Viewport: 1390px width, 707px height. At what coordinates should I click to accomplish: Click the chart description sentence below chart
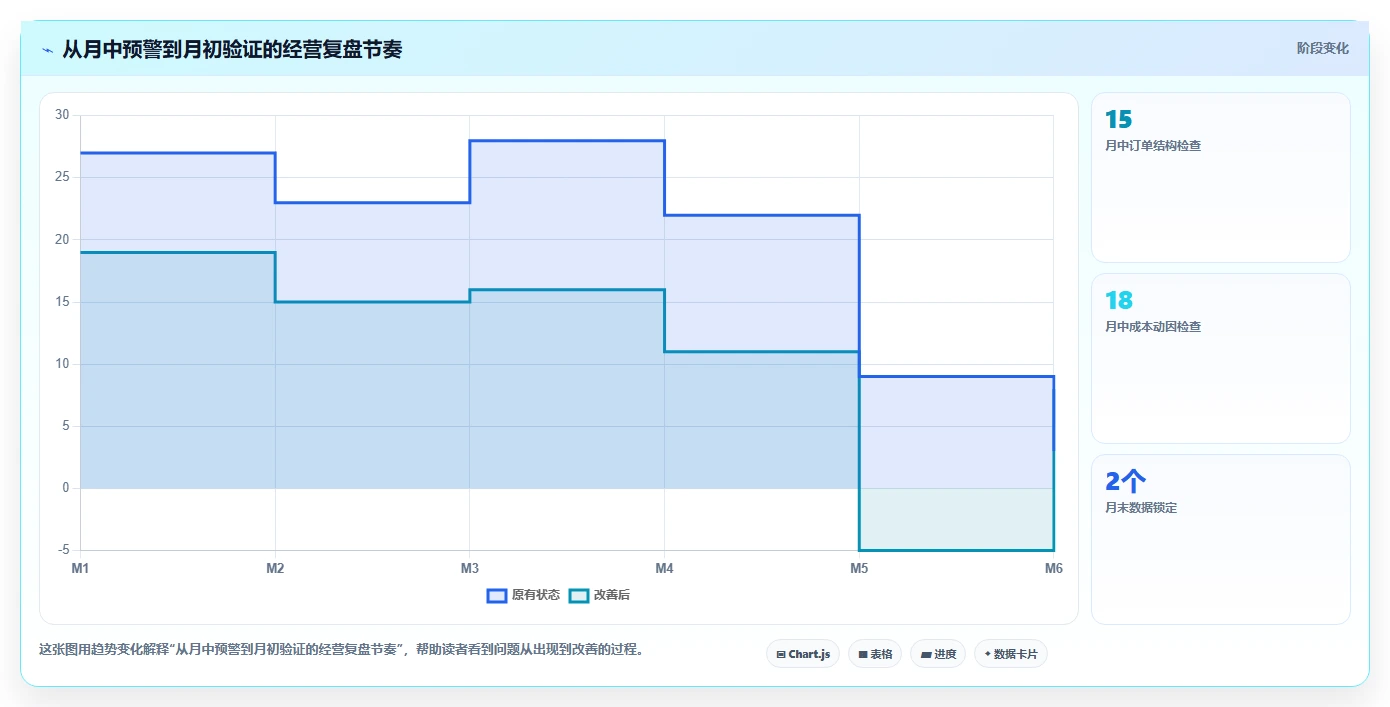tap(343, 650)
